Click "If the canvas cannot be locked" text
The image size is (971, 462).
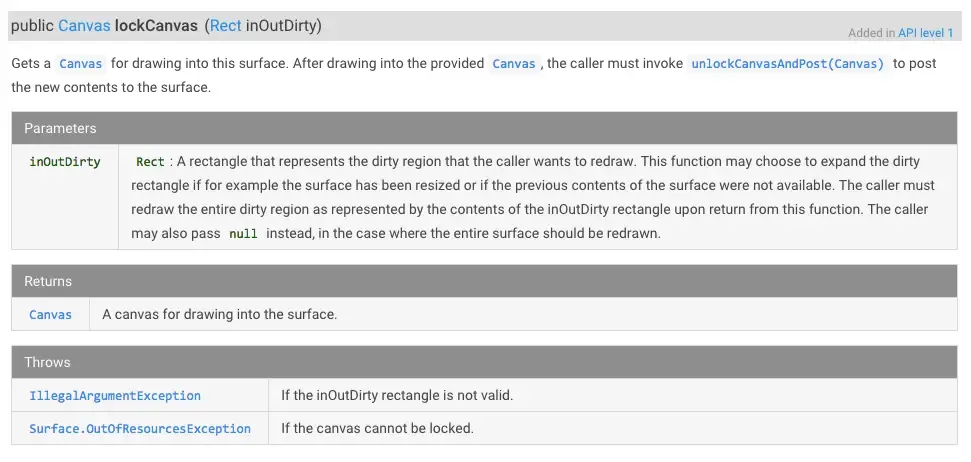[377, 429]
